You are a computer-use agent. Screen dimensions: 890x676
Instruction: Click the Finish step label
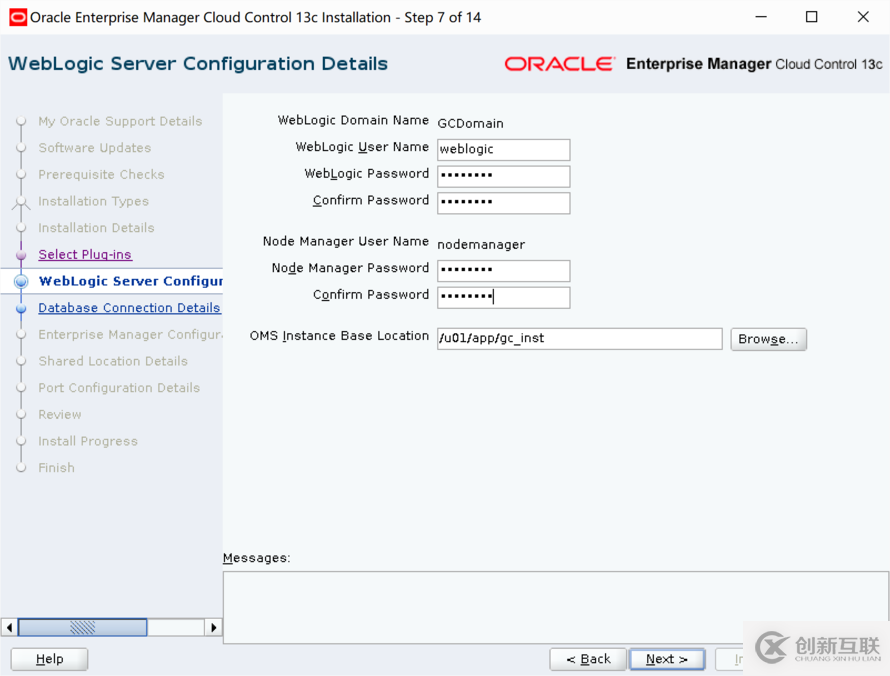(x=56, y=468)
